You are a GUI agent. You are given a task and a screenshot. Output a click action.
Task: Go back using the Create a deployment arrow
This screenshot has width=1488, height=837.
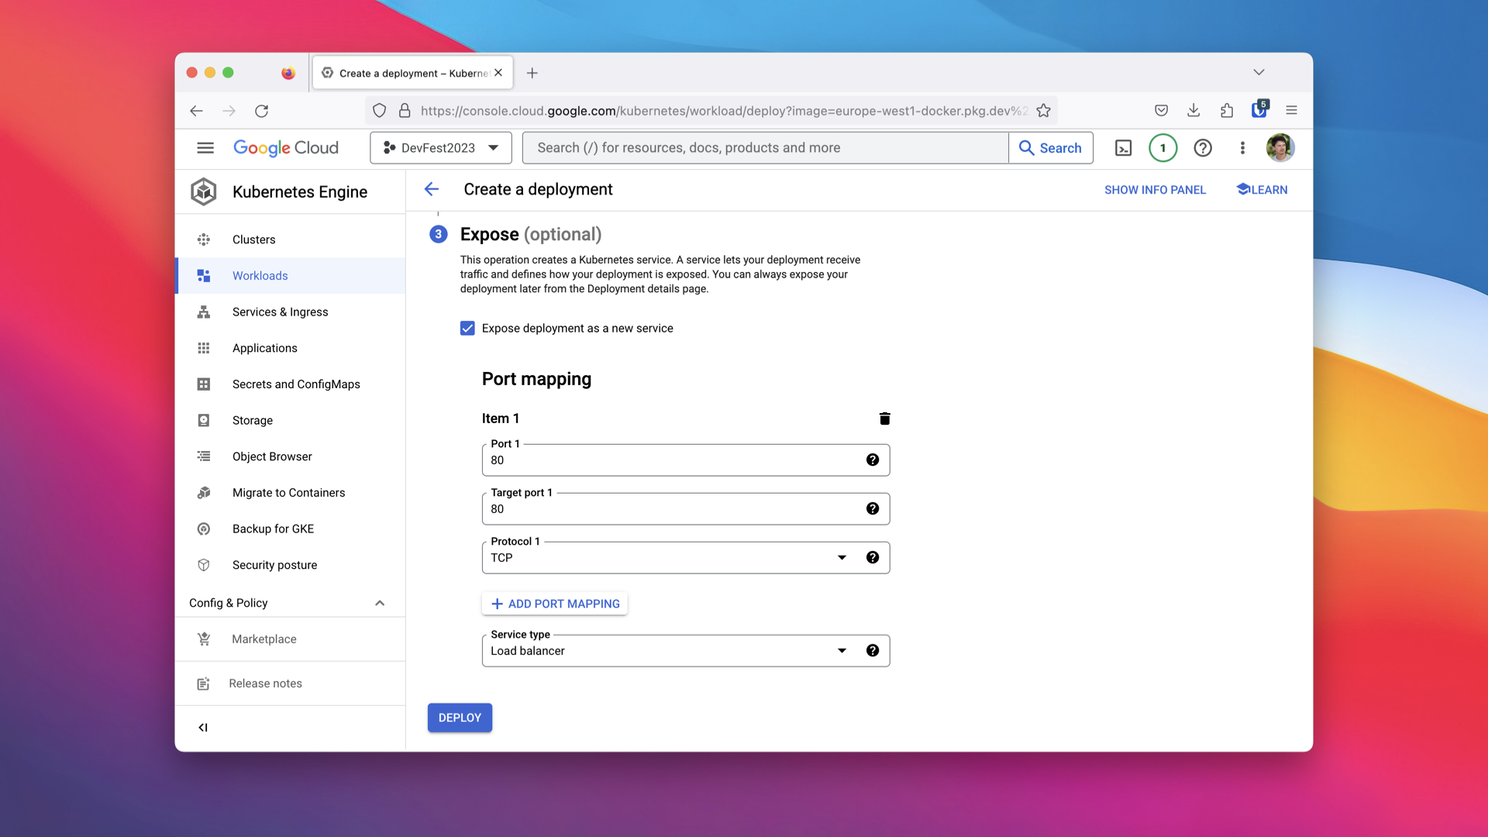pyautogui.click(x=432, y=189)
